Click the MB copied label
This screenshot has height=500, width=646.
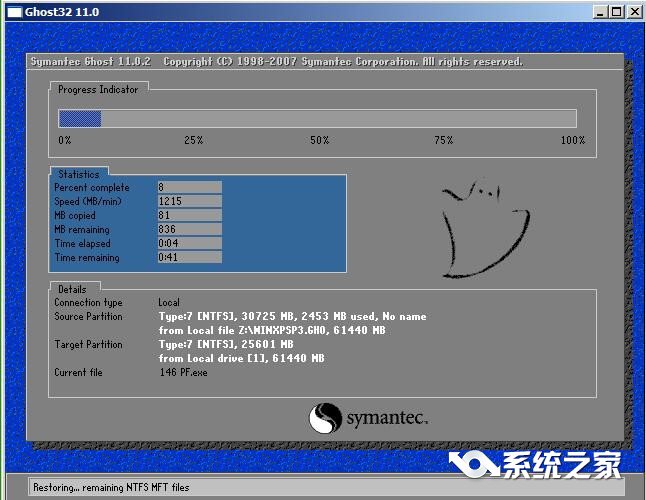click(75, 215)
